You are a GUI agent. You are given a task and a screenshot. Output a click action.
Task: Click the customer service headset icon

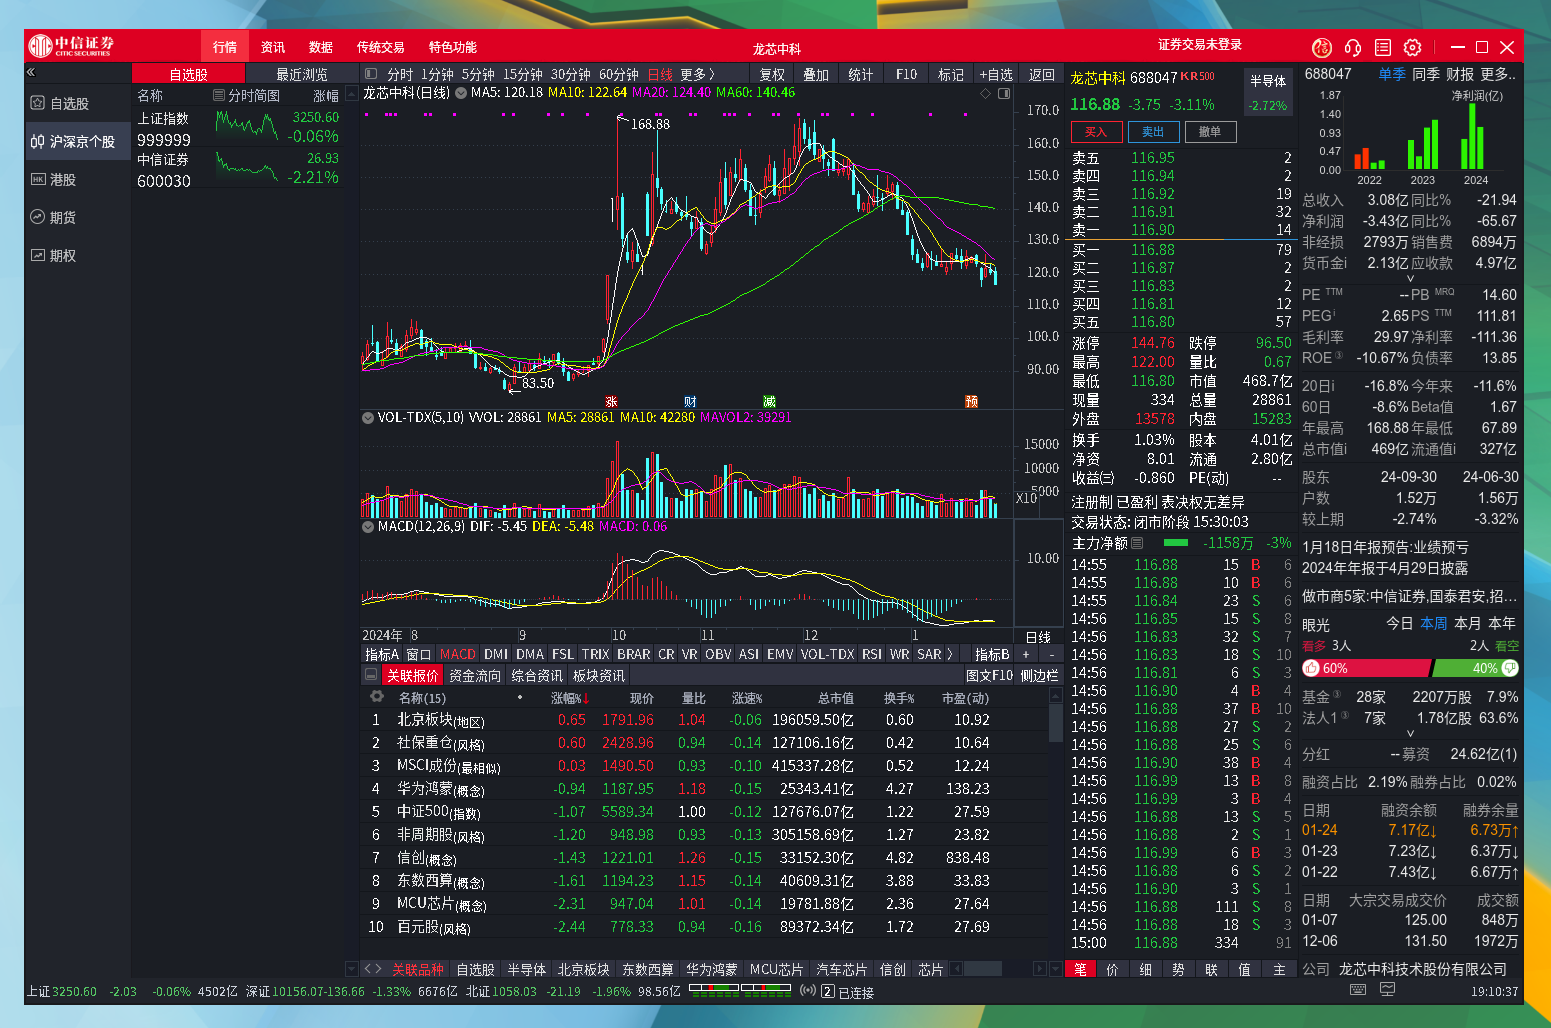coord(1352,46)
